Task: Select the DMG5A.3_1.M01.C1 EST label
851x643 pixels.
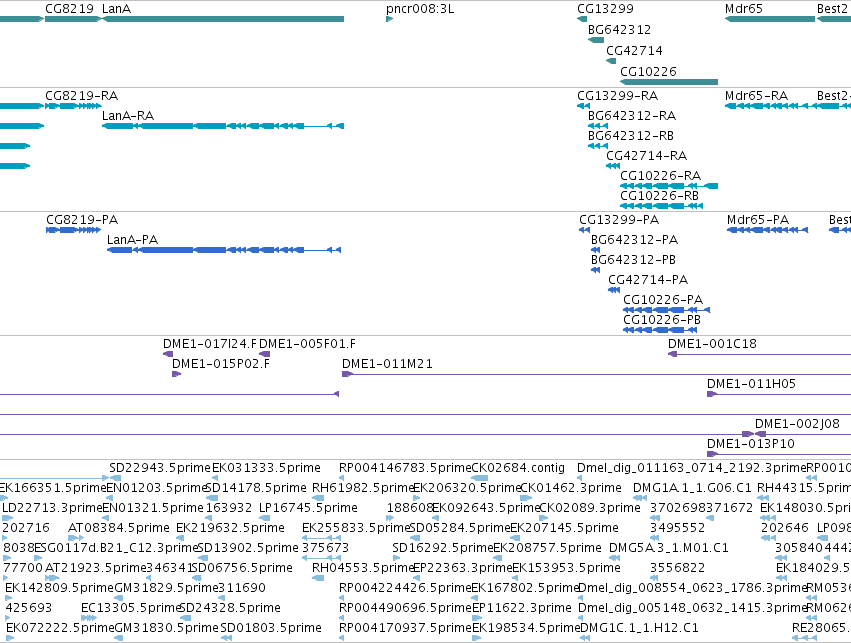Action: [669, 548]
